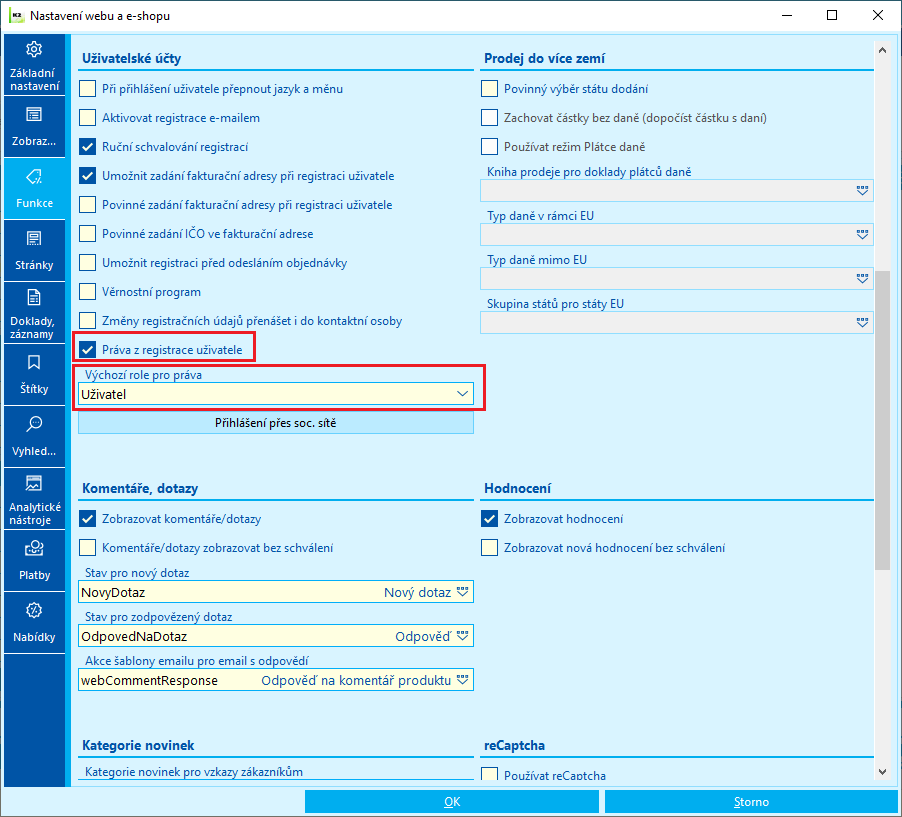Confirm settings with OK button

coord(452,801)
